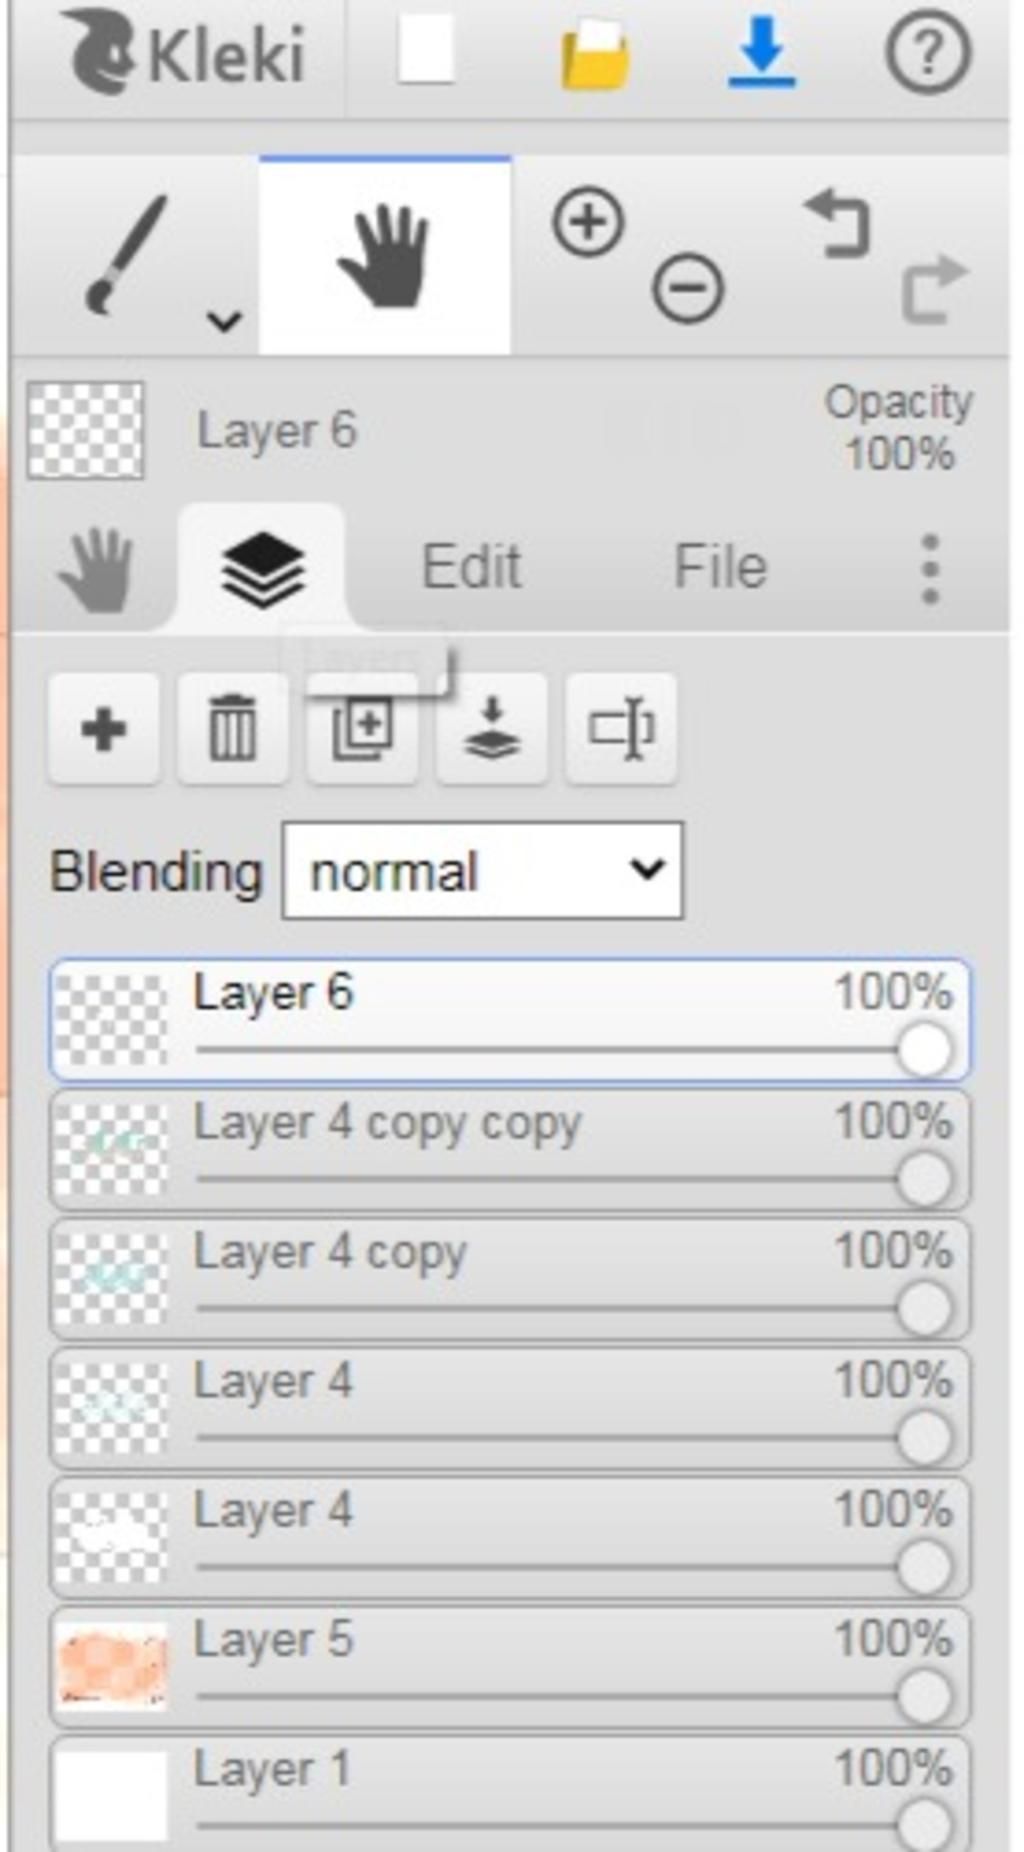Delete the selected layer with trash icon
This screenshot has height=1852, width=1024.
tap(232, 728)
